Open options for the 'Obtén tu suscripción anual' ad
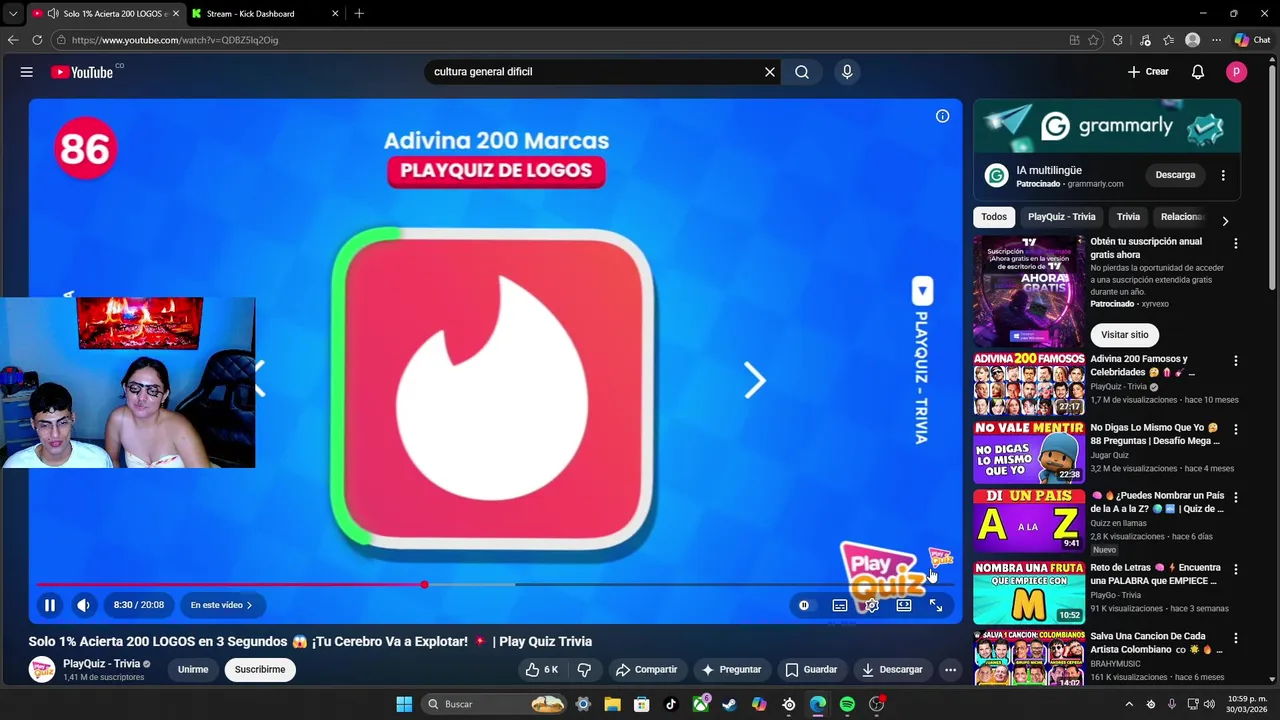The image size is (1280, 720). [1236, 244]
